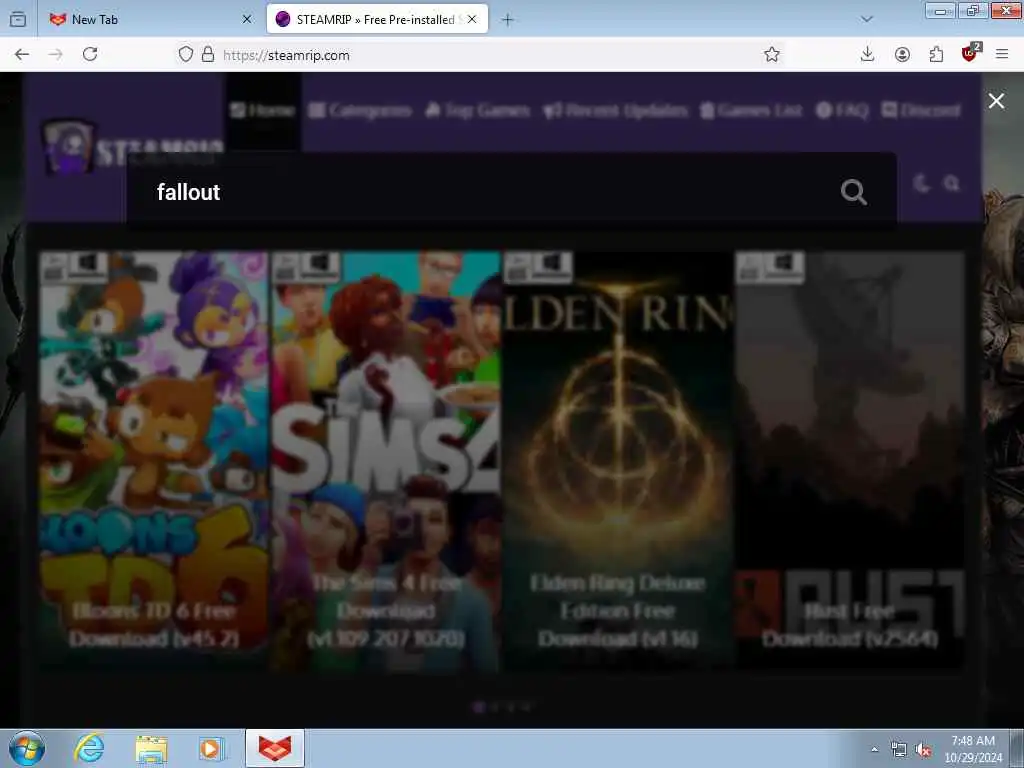Screen dimensions: 1024x768
Task: Toggle dark mode with the moon icon
Action: click(921, 184)
